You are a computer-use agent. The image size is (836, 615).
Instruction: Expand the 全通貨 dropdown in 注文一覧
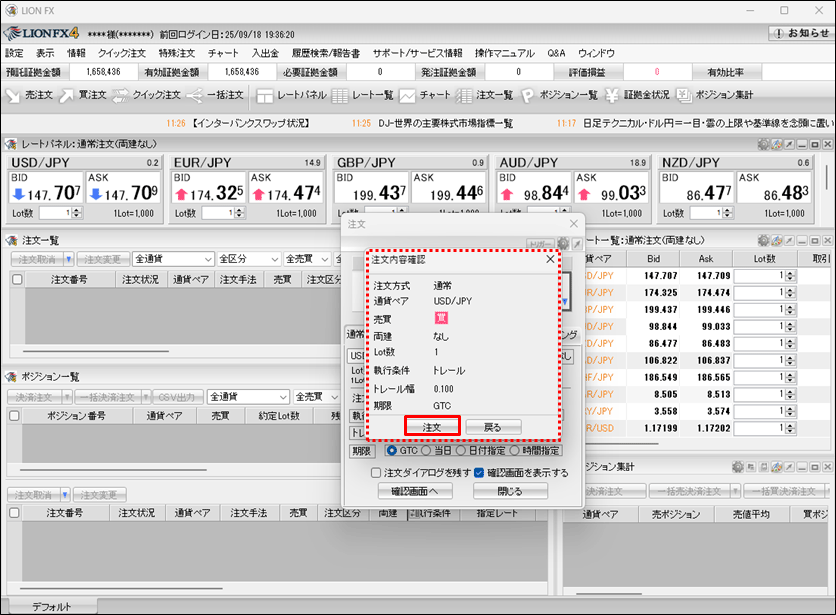coord(174,259)
